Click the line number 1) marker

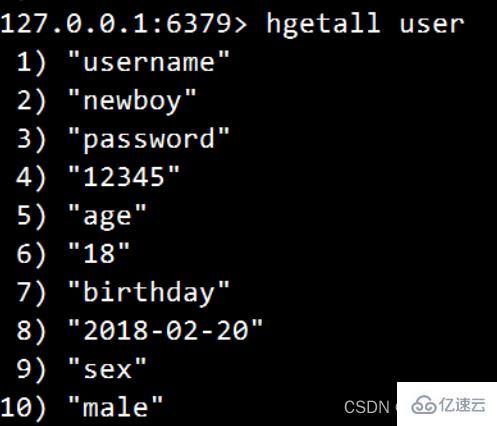[31, 63]
